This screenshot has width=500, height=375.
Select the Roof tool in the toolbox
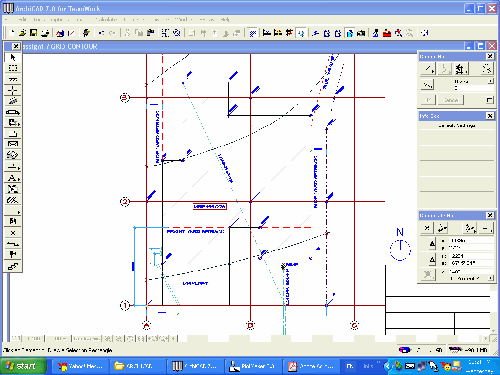tap(13, 145)
